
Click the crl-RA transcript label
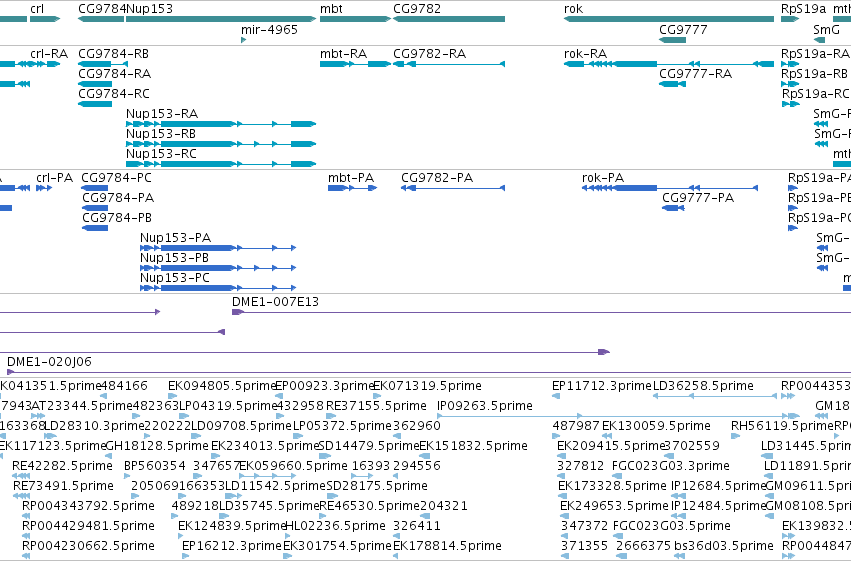coord(49,54)
